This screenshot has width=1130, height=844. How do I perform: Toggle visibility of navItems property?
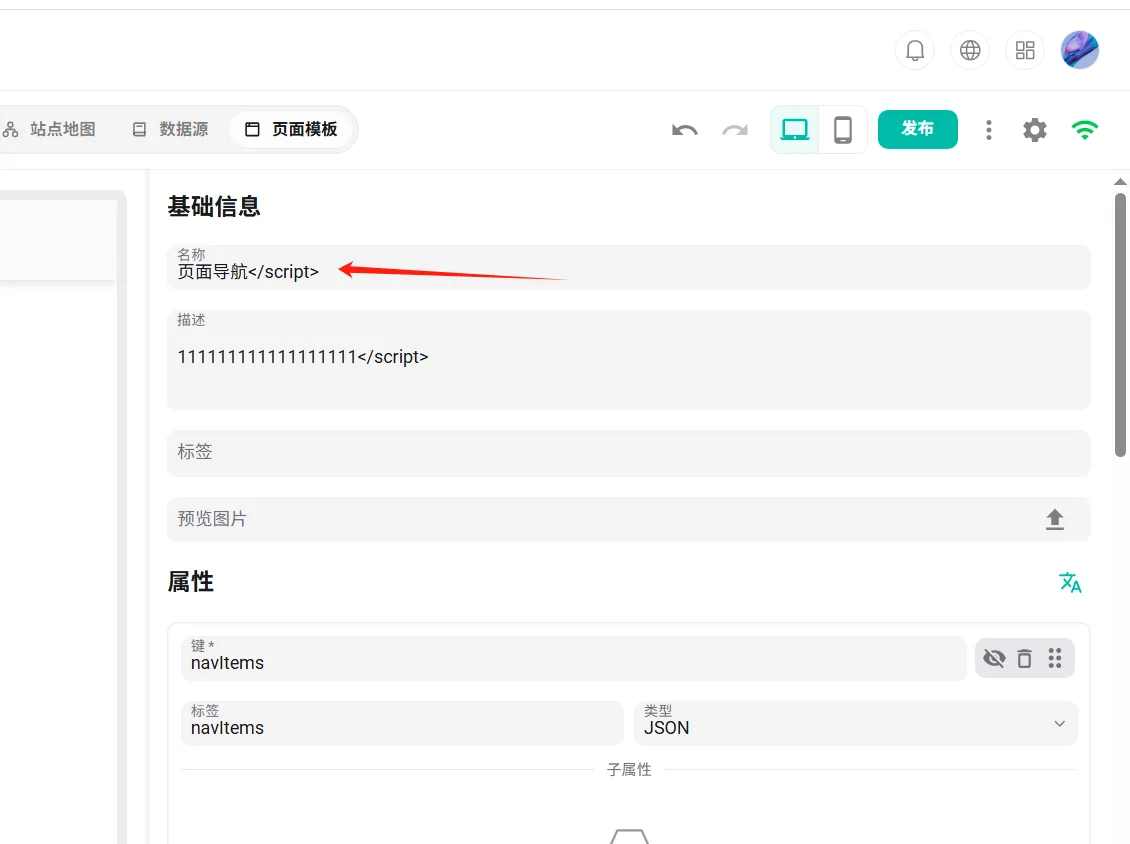(994, 658)
